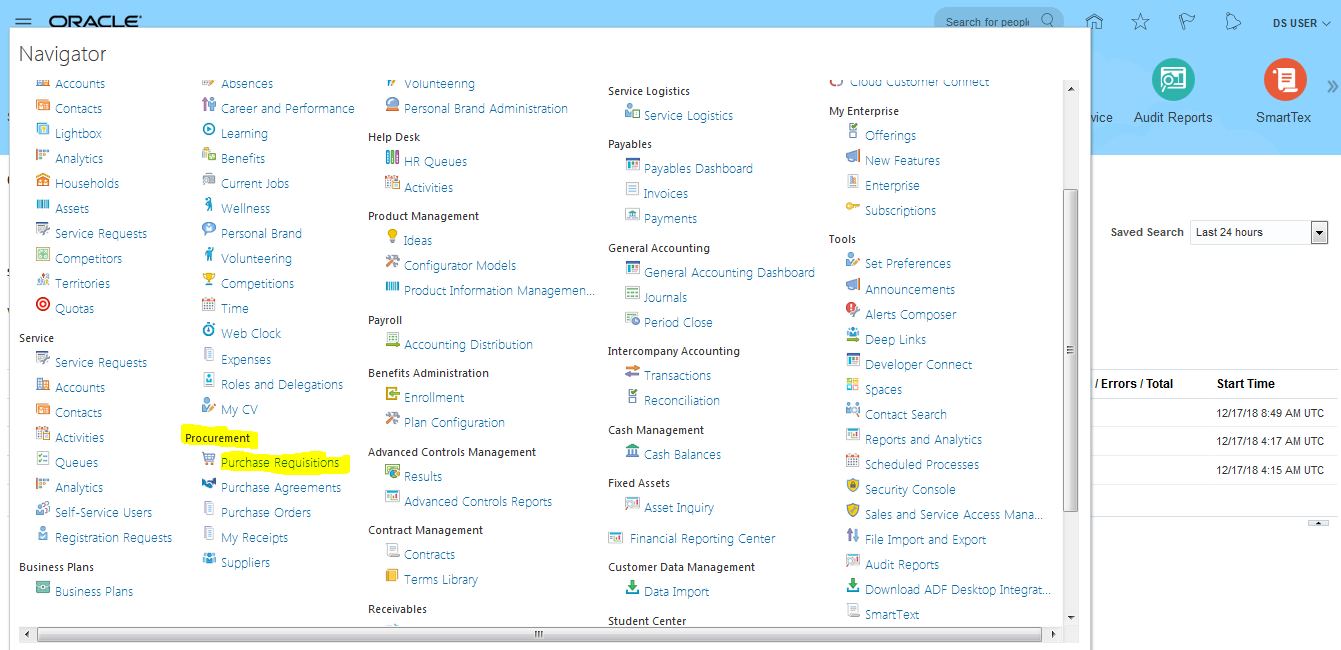Click the Enrollment icon under Benefits Administration
Screen dimensions: 1341x650
(x=392, y=395)
